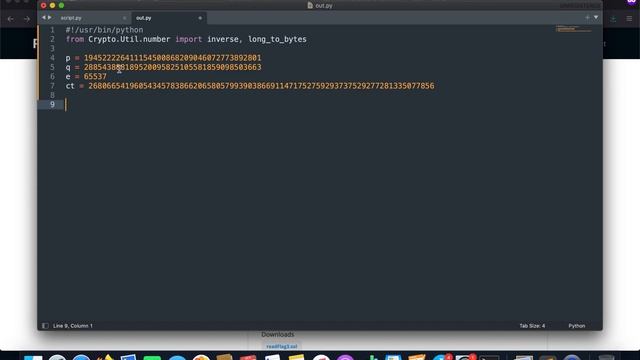Image resolution: width=640 pixels, height=360 pixels.
Task: Click line number 9 in the gutter
Action: tap(52, 104)
